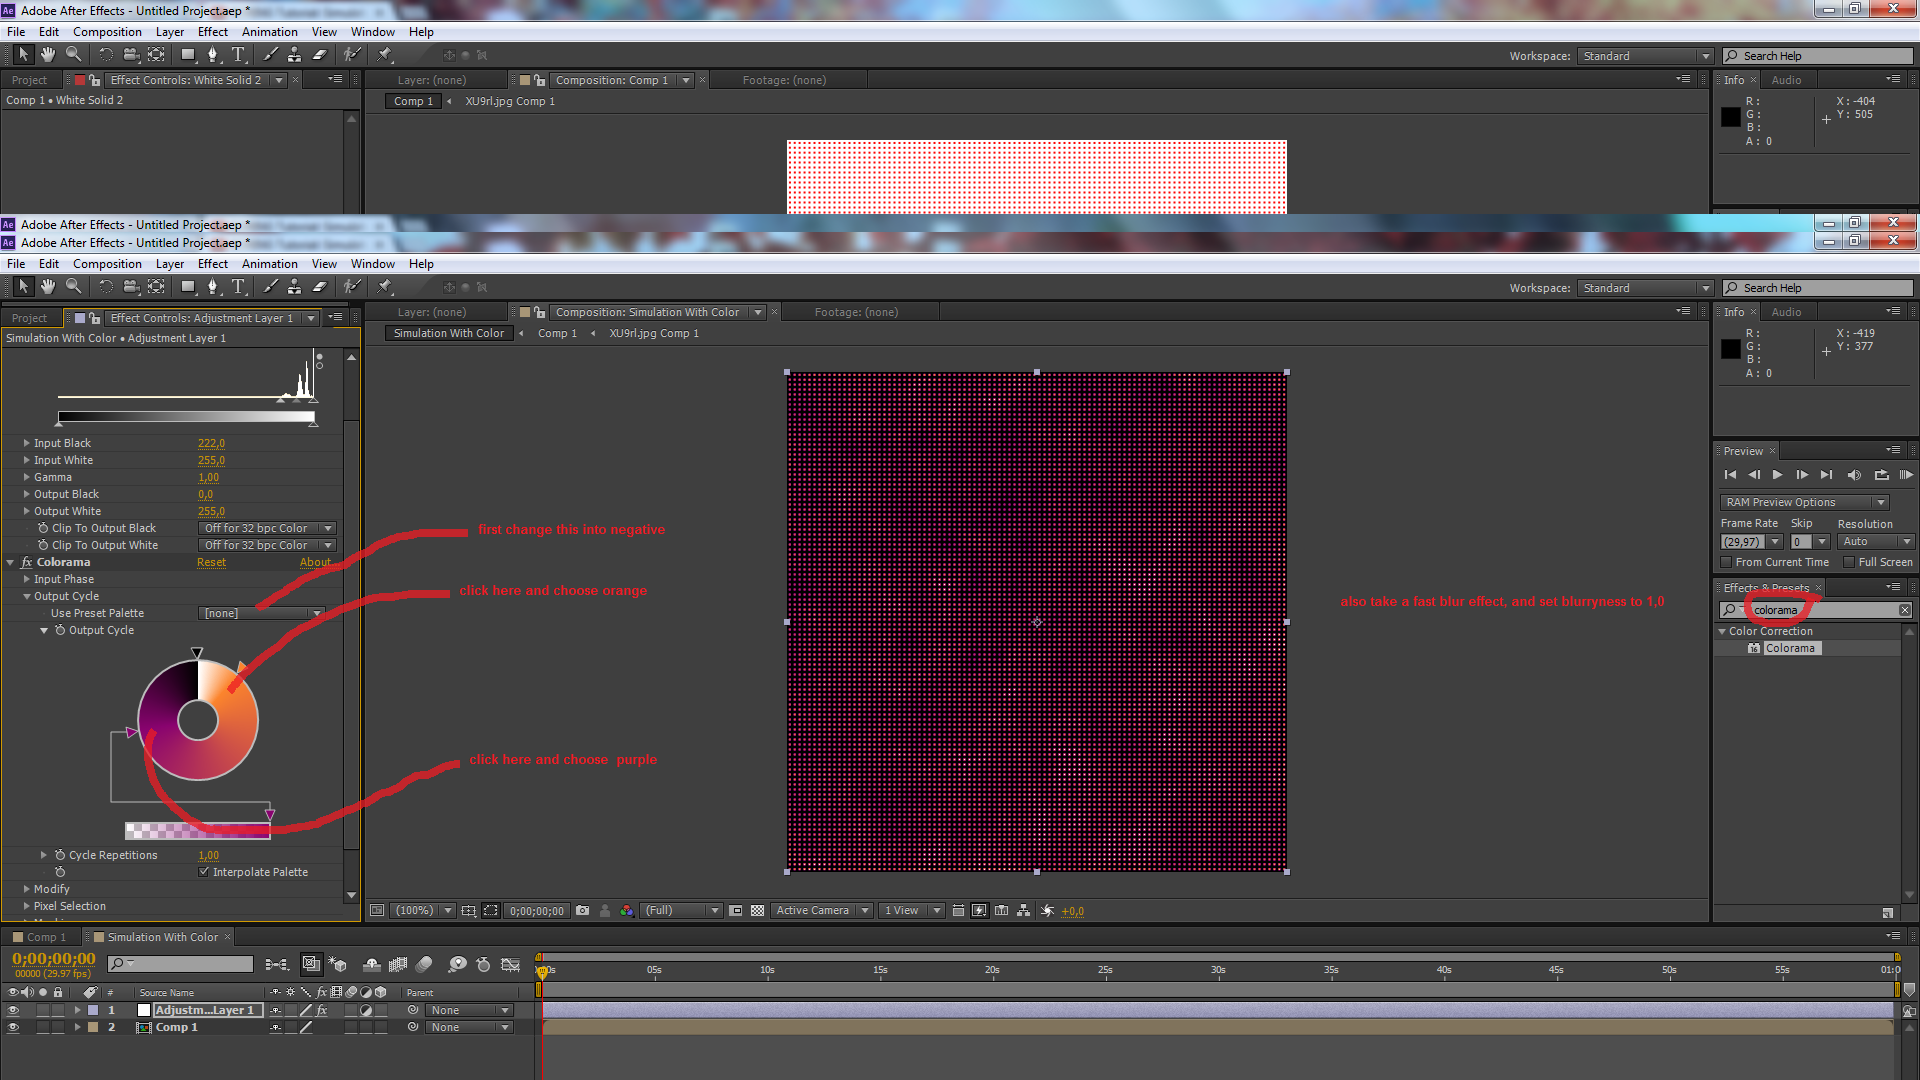Take a snapshot with the camera icon
This screenshot has height=1080, width=1920.
point(583,911)
